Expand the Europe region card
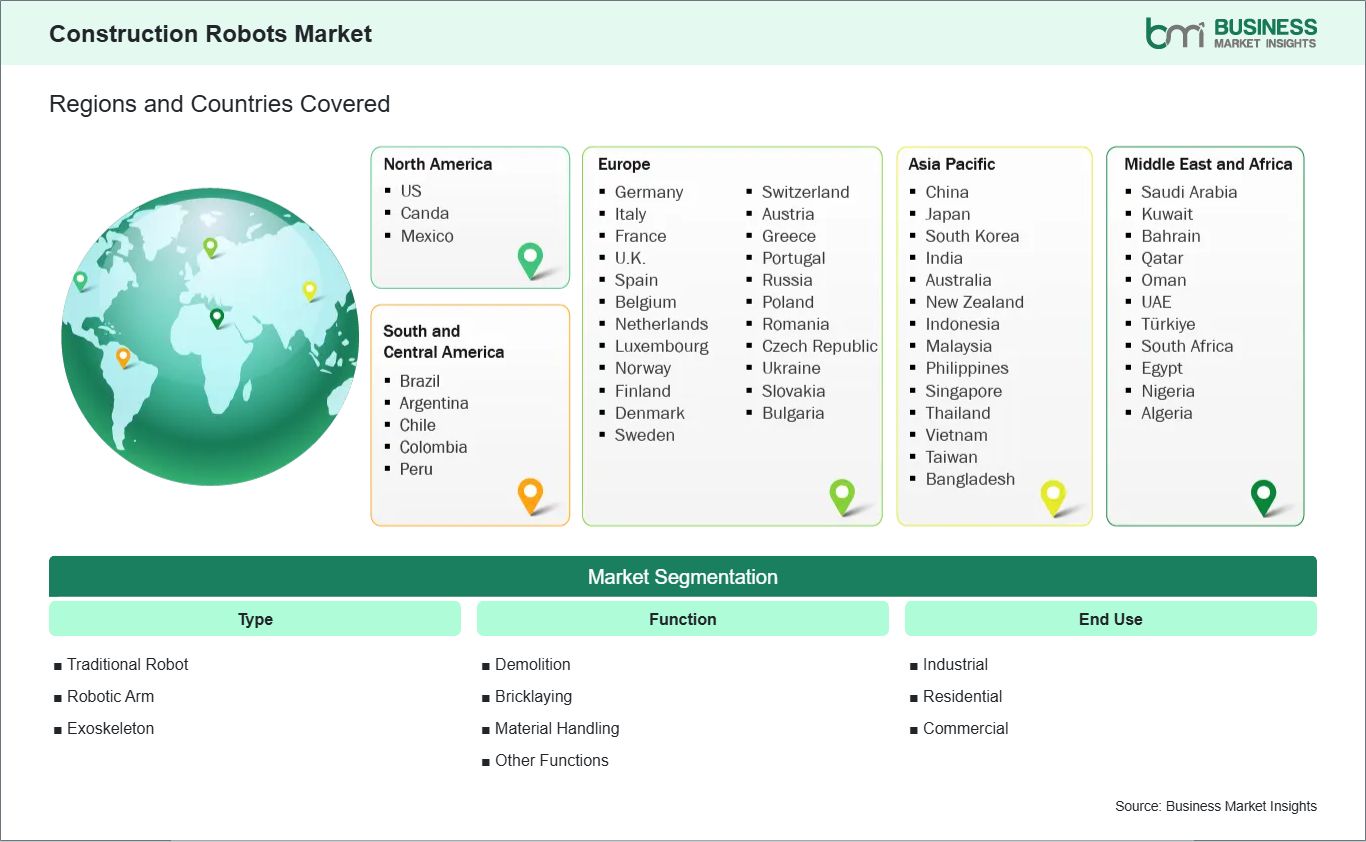The image size is (1366, 842). point(732,335)
